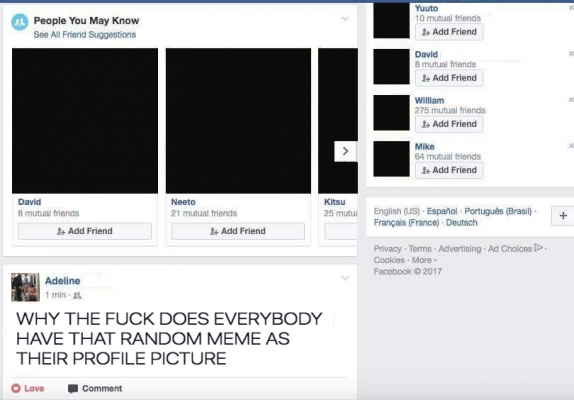The image size is (574, 400).
Task: Add Neeto as a friend
Action: [x=238, y=231]
